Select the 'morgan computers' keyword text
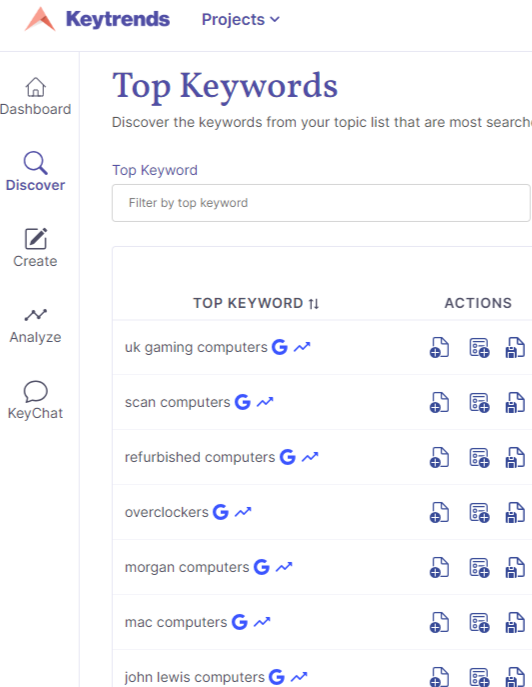Screen dimensions: 532x687 coord(187,567)
